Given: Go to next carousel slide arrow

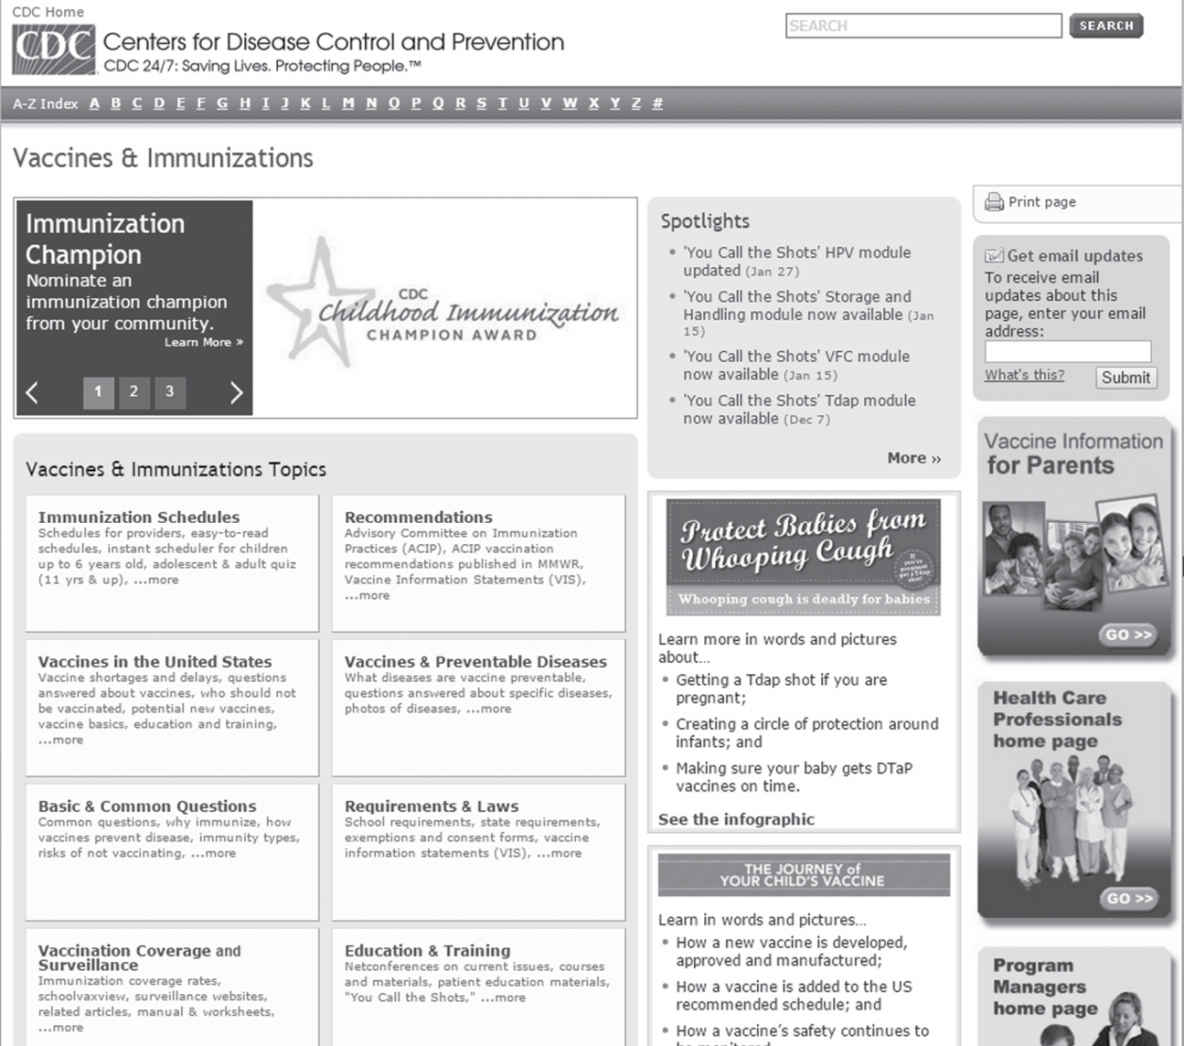Looking at the screenshot, I should tap(236, 392).
